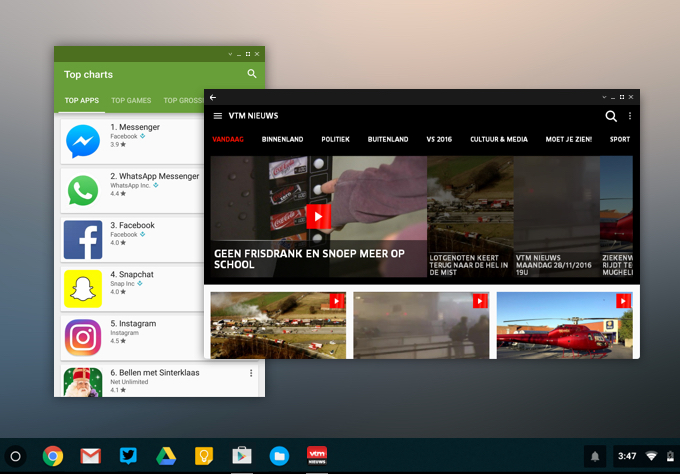Open 1. Messenger listing title

[135, 127]
